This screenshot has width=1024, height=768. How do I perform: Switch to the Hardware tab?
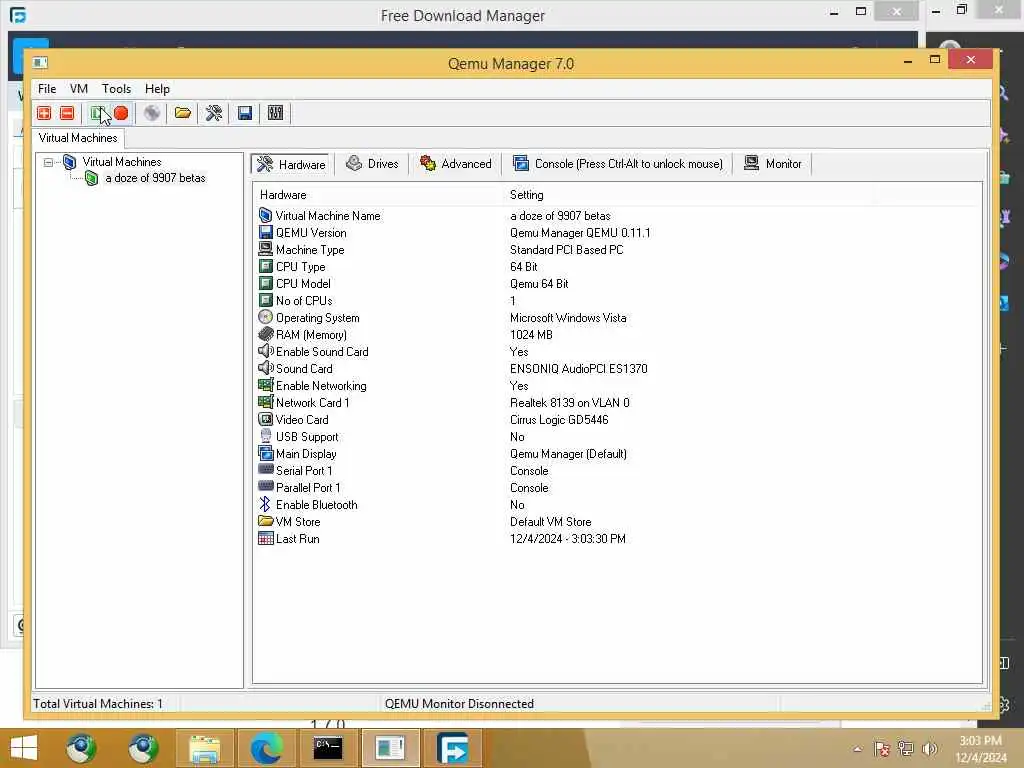[x=291, y=164]
